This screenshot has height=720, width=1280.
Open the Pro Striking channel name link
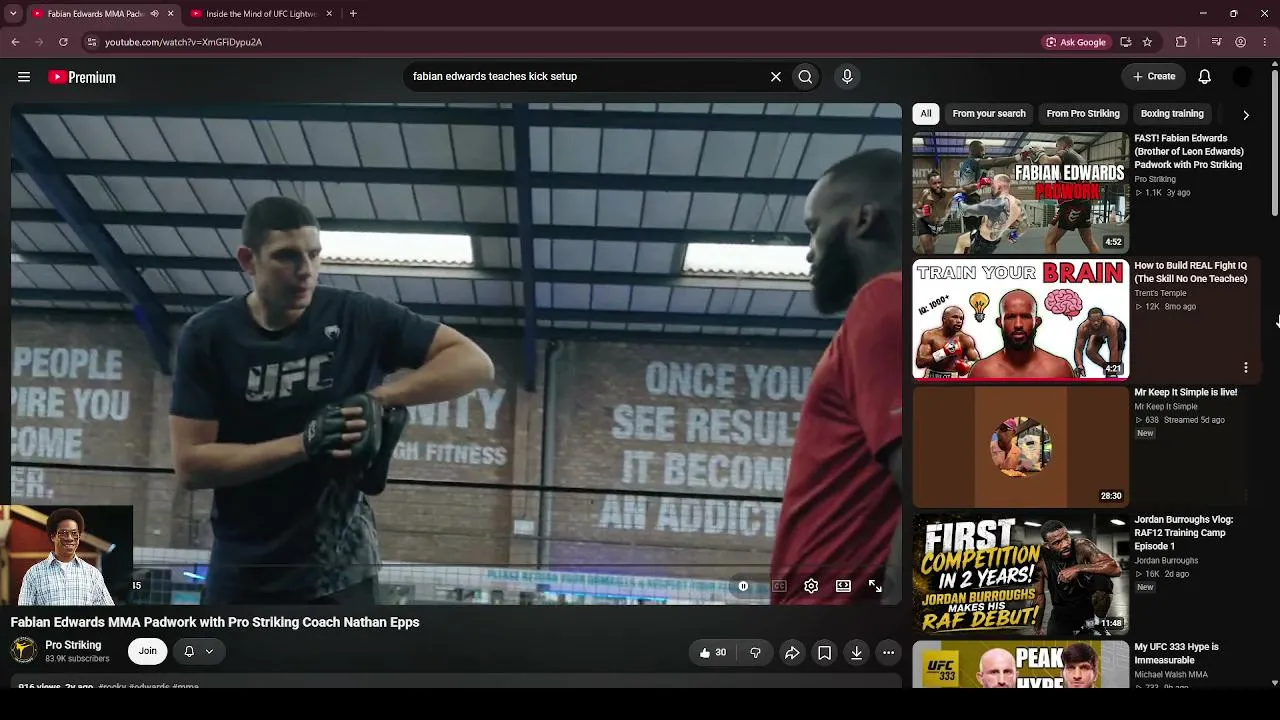pyautogui.click(x=73, y=645)
